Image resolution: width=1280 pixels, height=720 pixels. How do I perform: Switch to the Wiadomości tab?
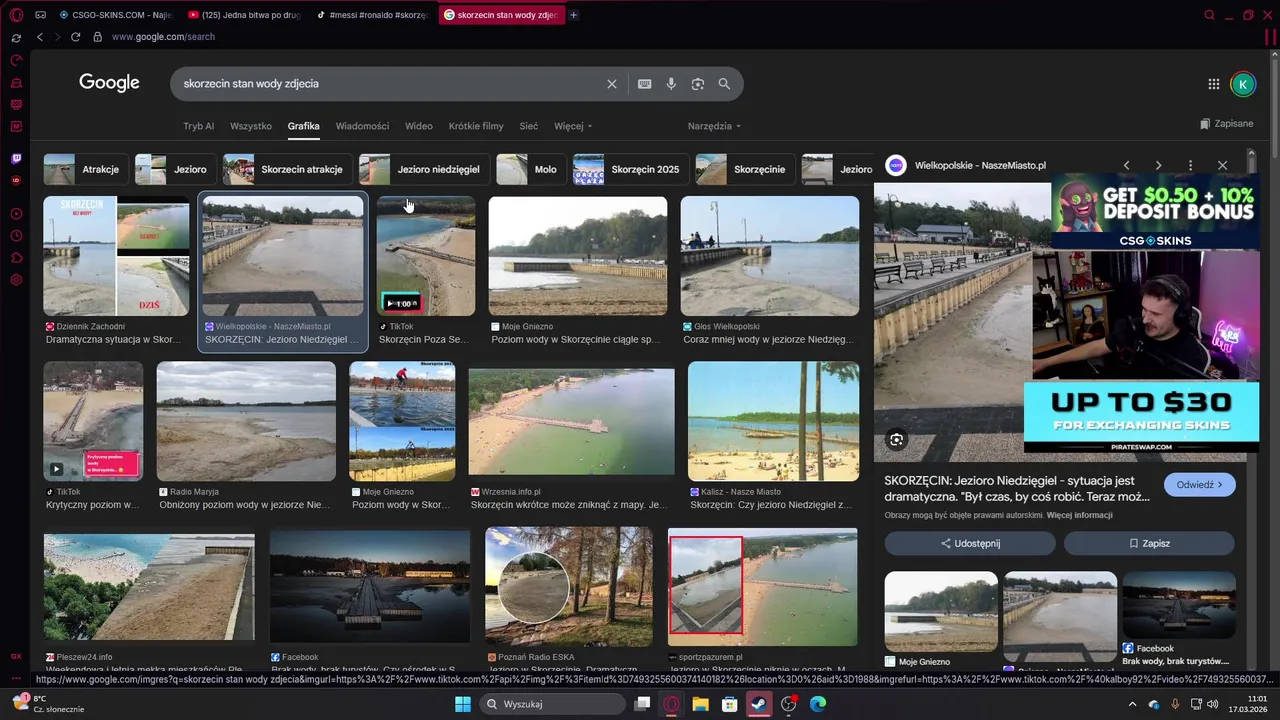click(362, 126)
